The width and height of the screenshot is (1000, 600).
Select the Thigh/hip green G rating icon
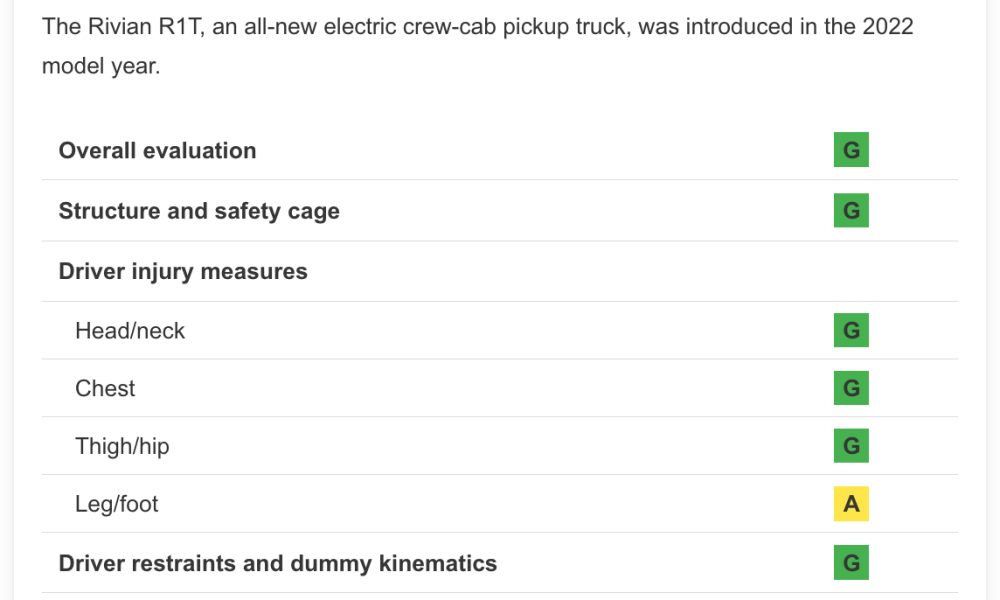(851, 445)
